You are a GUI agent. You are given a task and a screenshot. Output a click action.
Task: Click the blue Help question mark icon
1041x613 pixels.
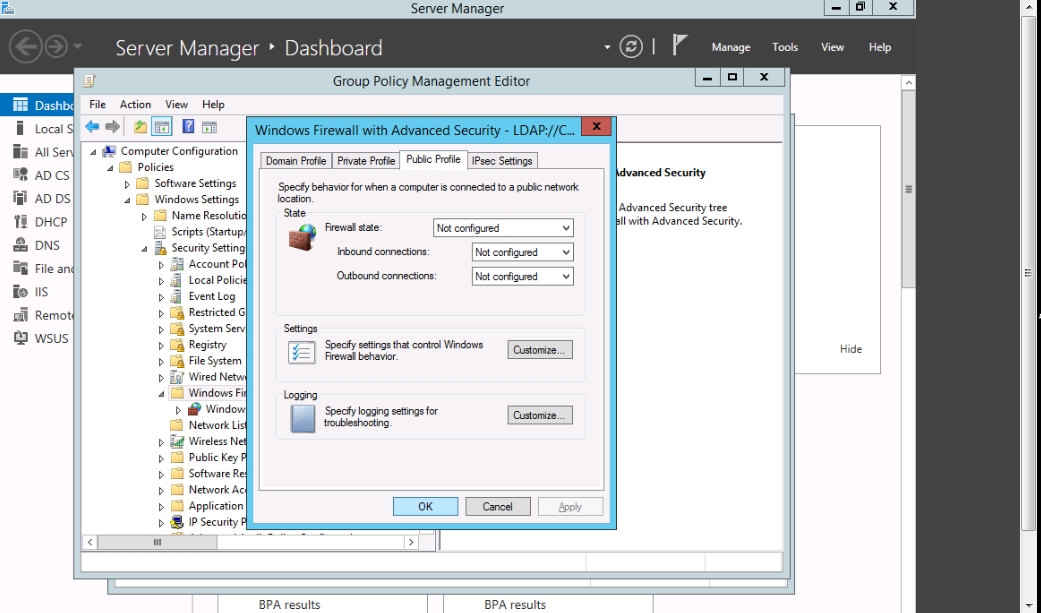point(188,127)
